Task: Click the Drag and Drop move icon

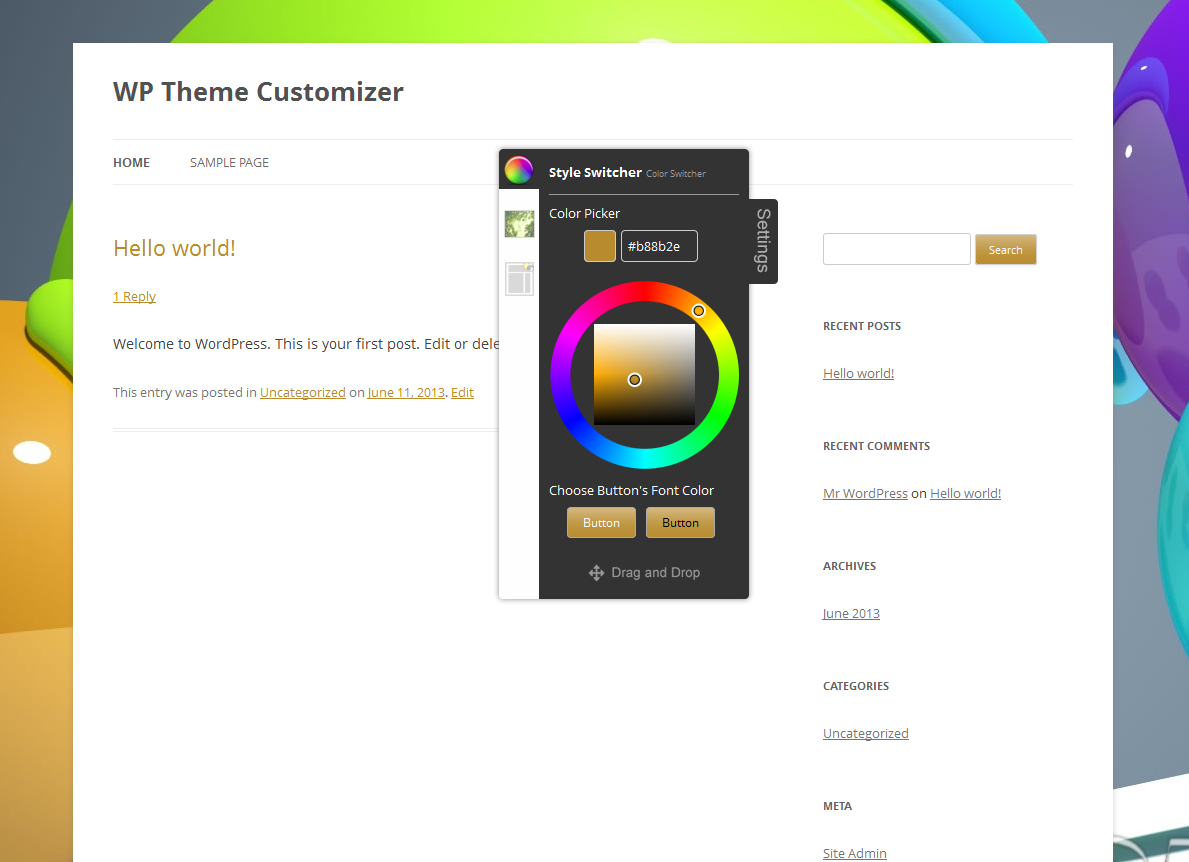Action: pyautogui.click(x=597, y=573)
